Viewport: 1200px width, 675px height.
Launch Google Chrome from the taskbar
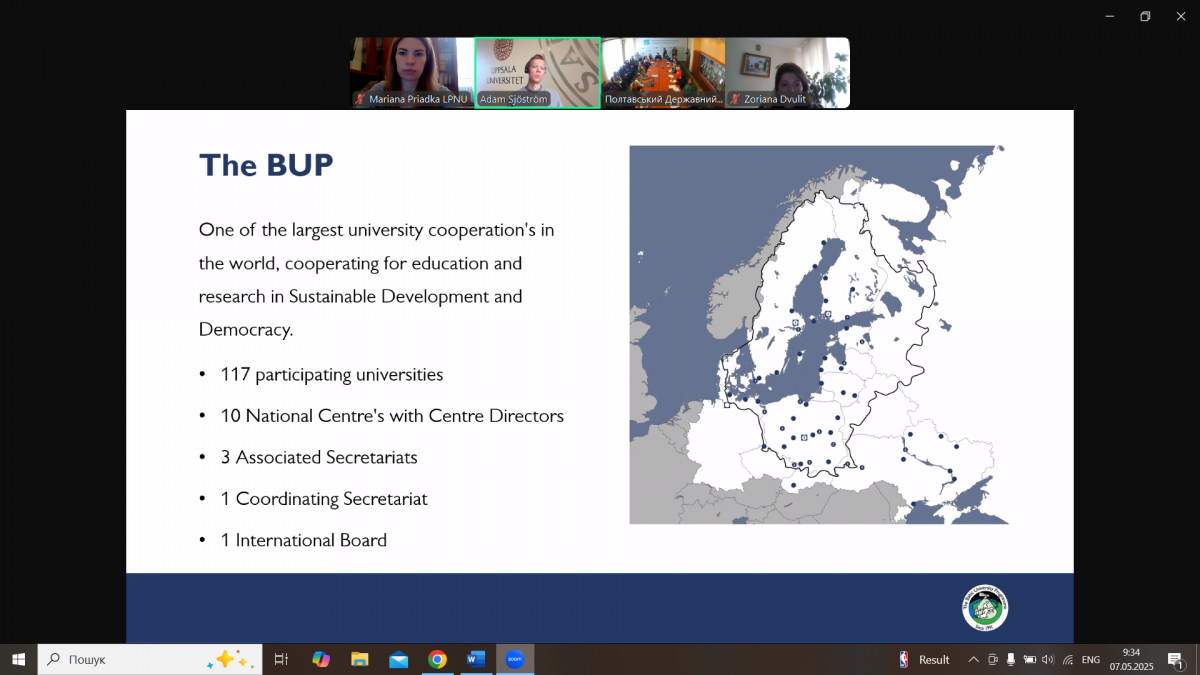click(437, 659)
